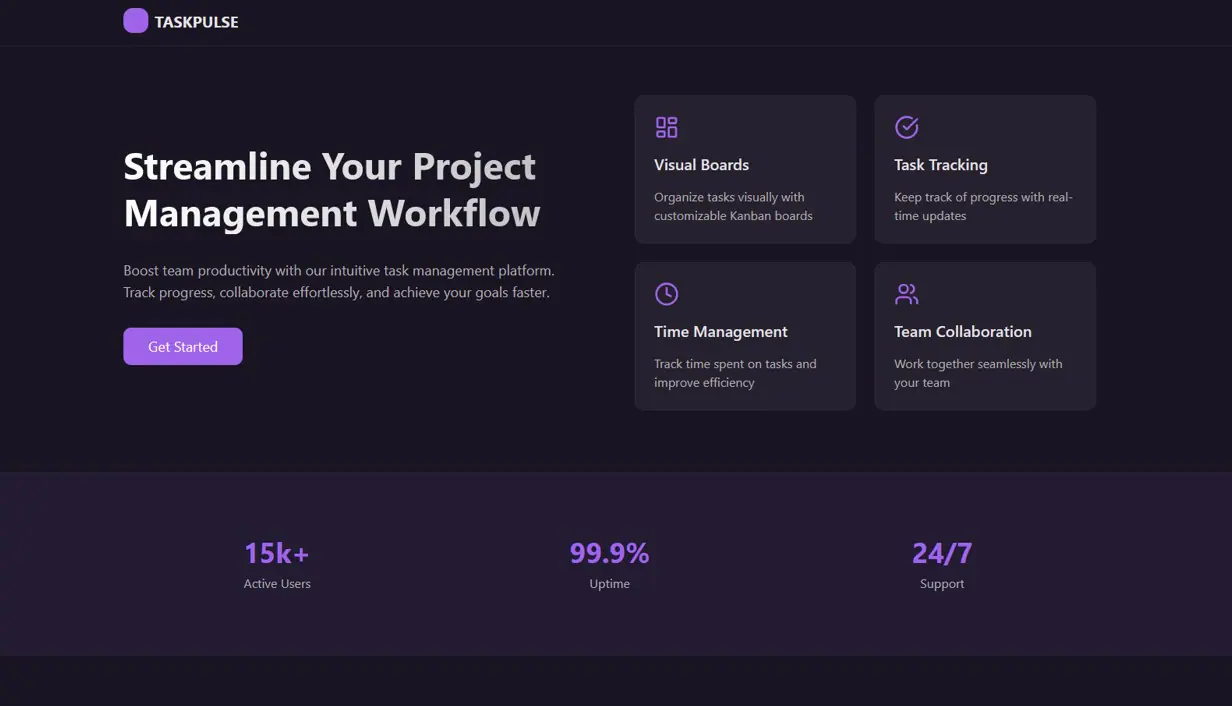This screenshot has width=1232, height=706.
Task: Click the 'Boost team productivity' paragraph
Action: [339, 282]
